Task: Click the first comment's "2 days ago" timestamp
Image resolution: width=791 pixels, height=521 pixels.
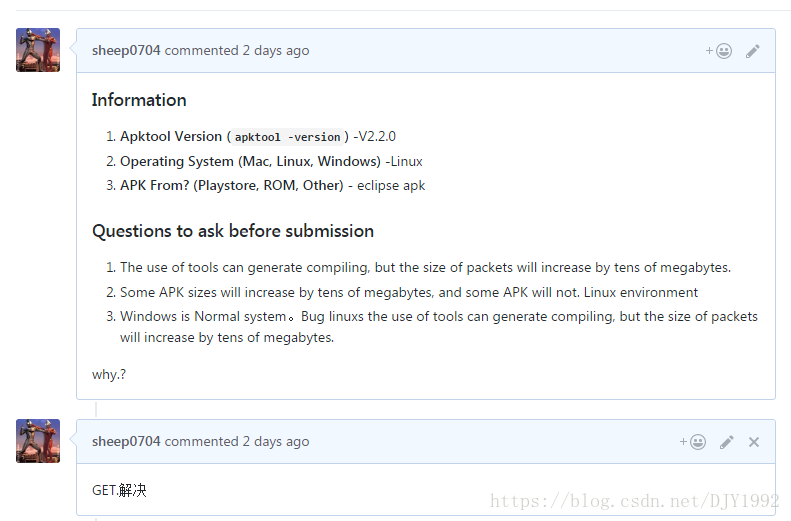Action: pos(276,51)
